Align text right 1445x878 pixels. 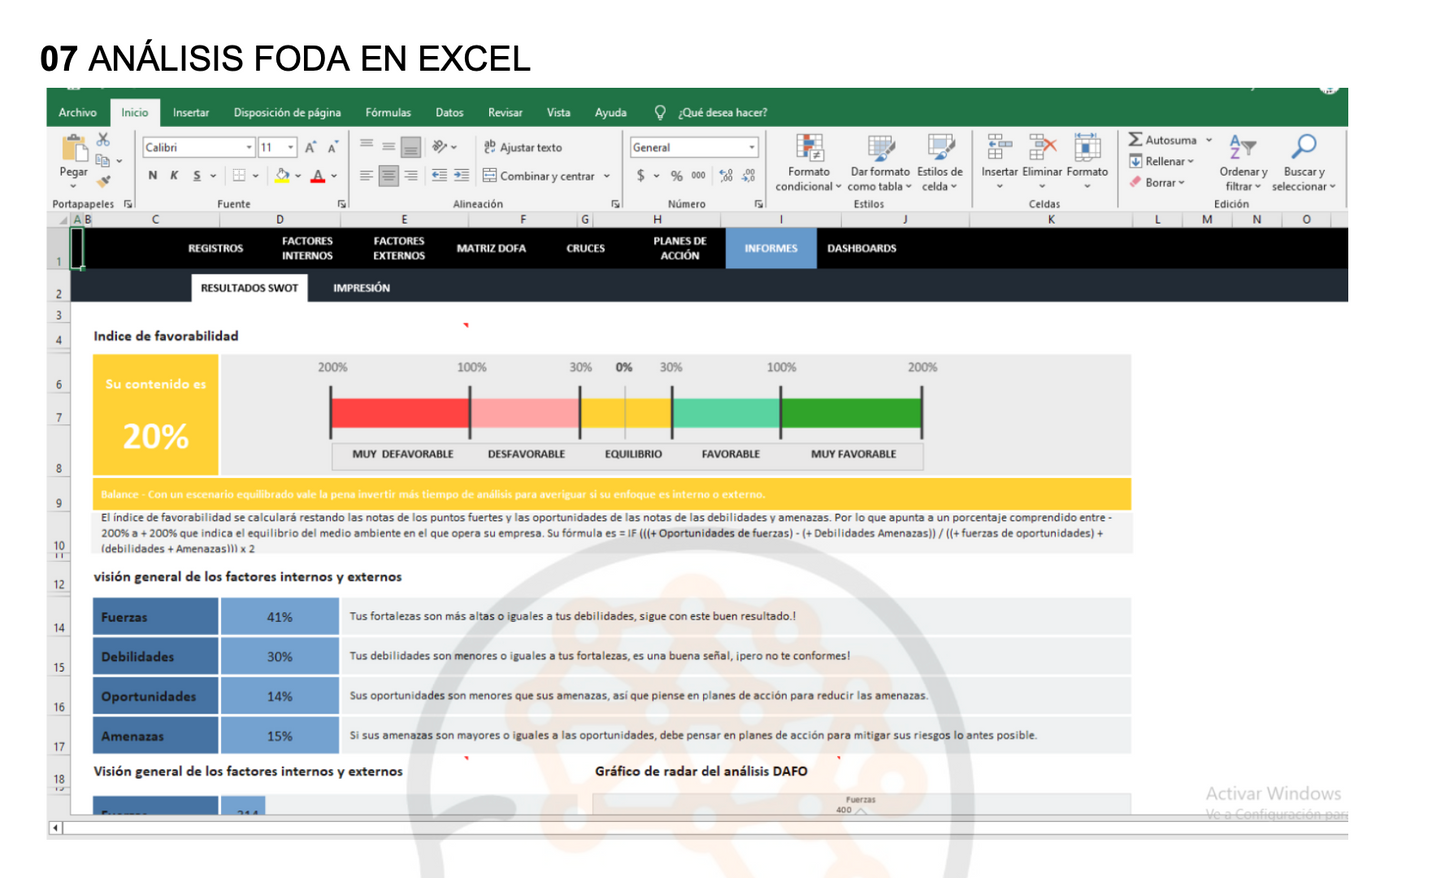tap(410, 176)
